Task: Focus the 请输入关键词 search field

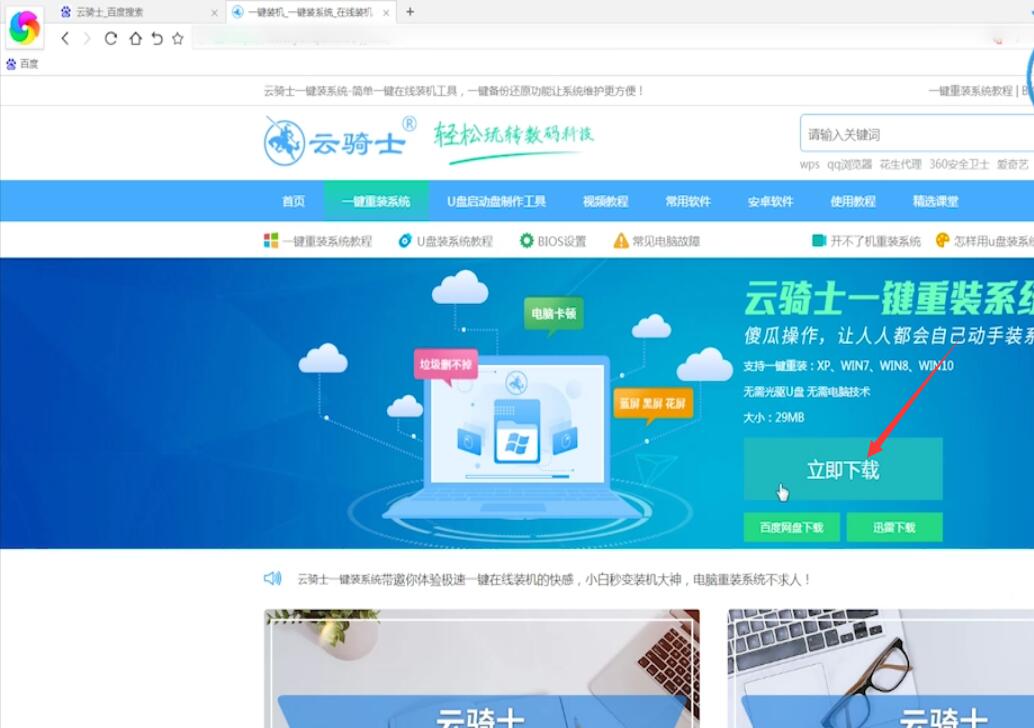Action: tap(917, 135)
